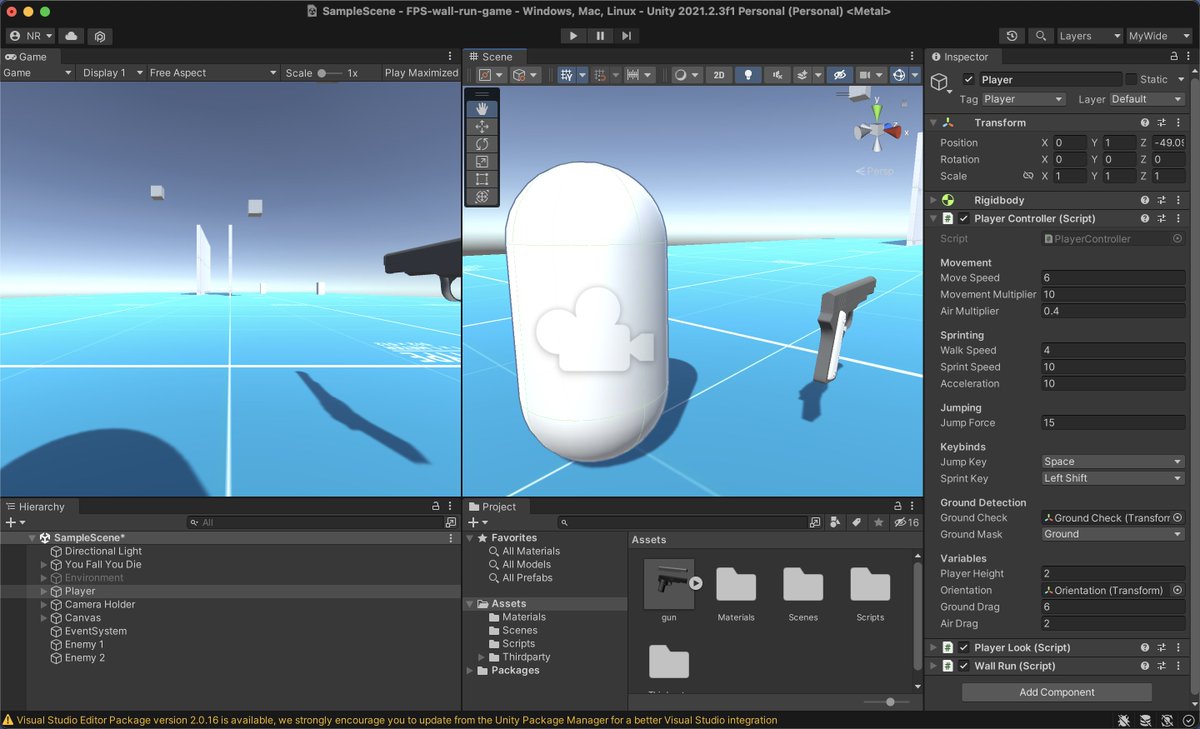Open the Jump Key dropdown

click(x=1113, y=462)
